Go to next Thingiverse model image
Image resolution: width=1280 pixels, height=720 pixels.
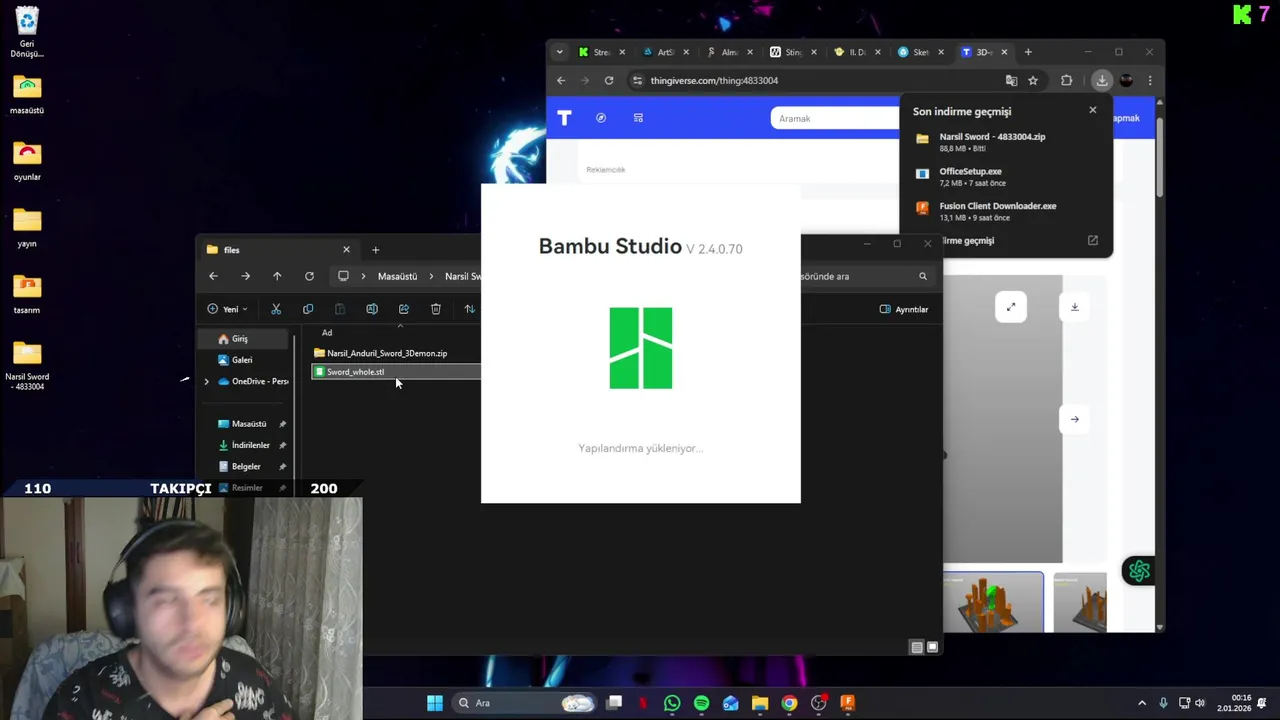1075,419
